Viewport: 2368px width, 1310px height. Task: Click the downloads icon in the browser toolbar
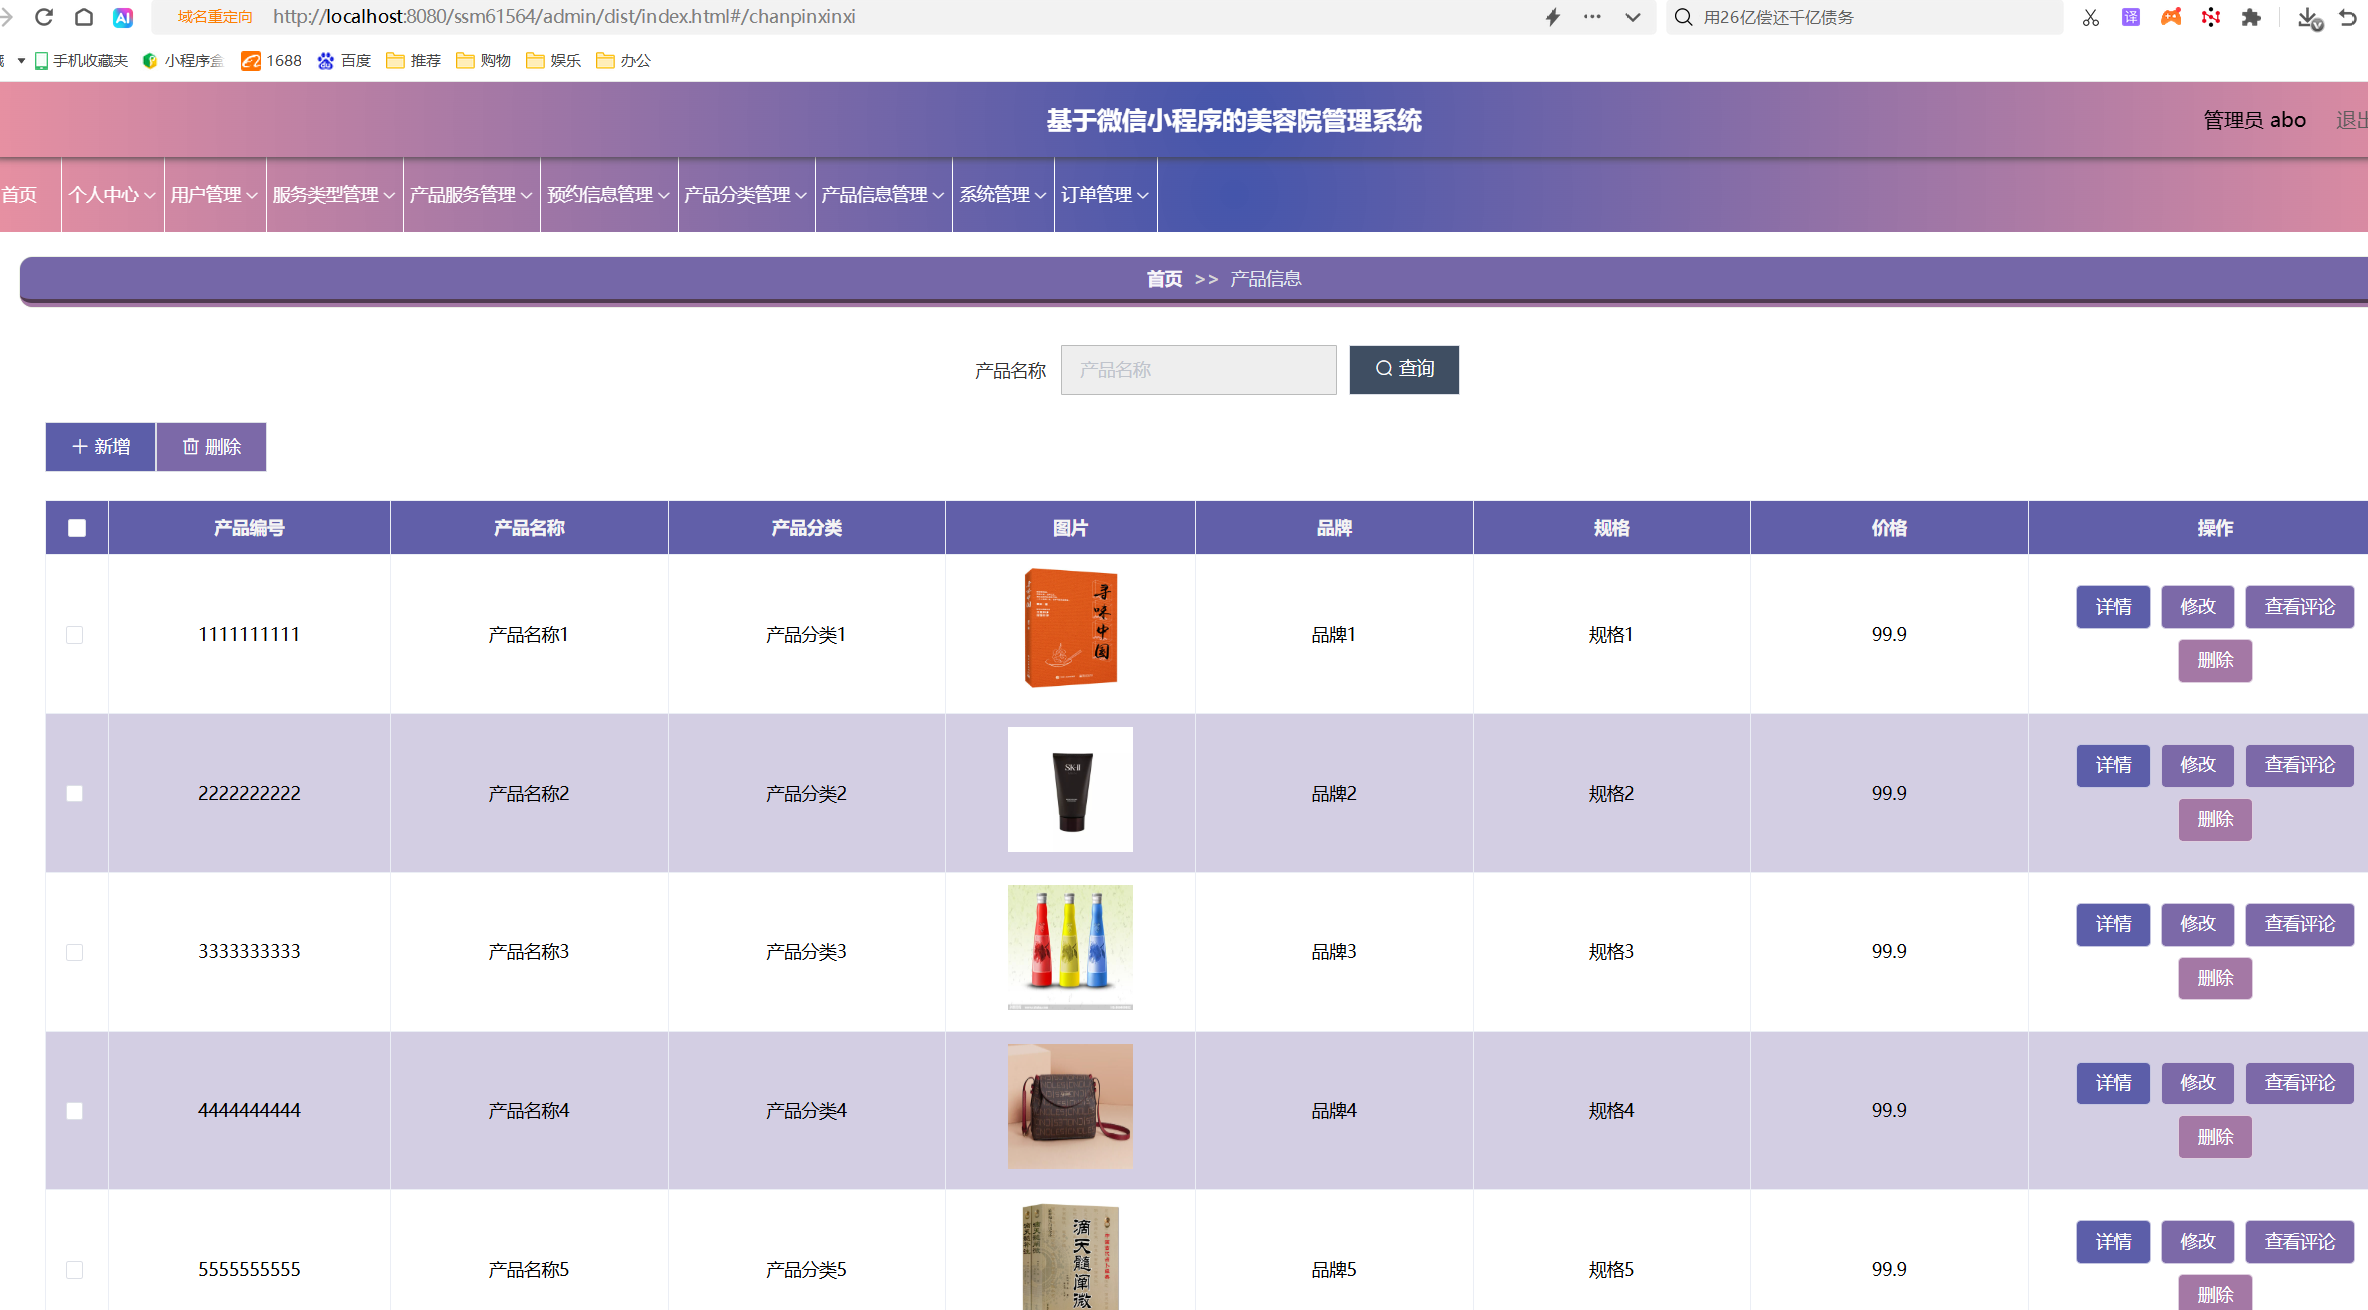click(2308, 17)
